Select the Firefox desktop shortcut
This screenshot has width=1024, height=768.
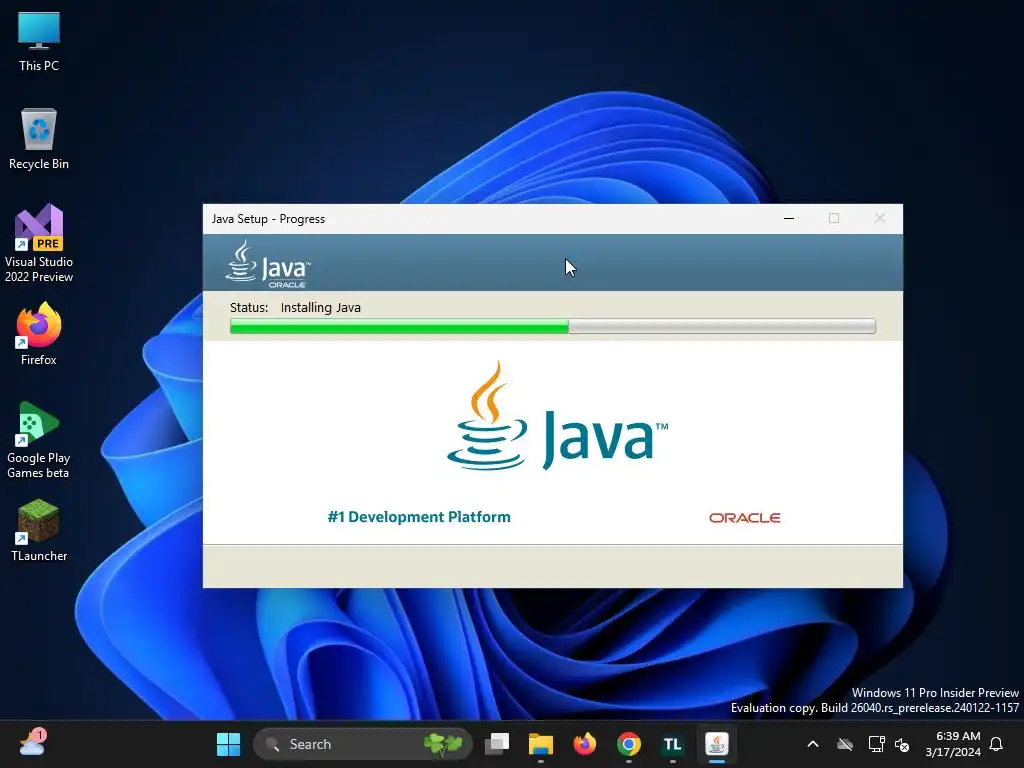[39, 334]
